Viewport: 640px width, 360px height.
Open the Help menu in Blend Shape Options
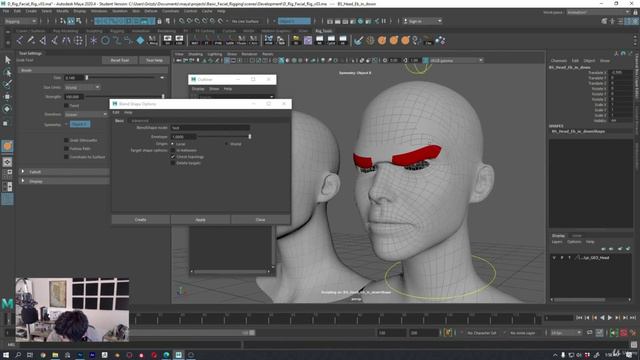point(128,112)
